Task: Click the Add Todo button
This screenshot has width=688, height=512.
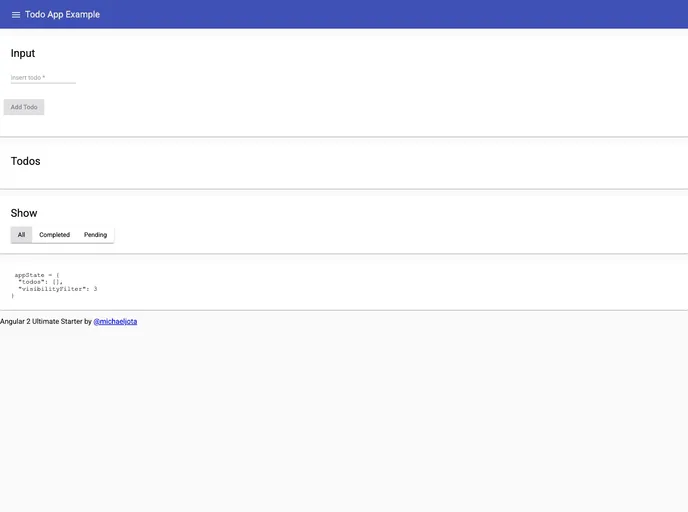Action: click(x=24, y=107)
